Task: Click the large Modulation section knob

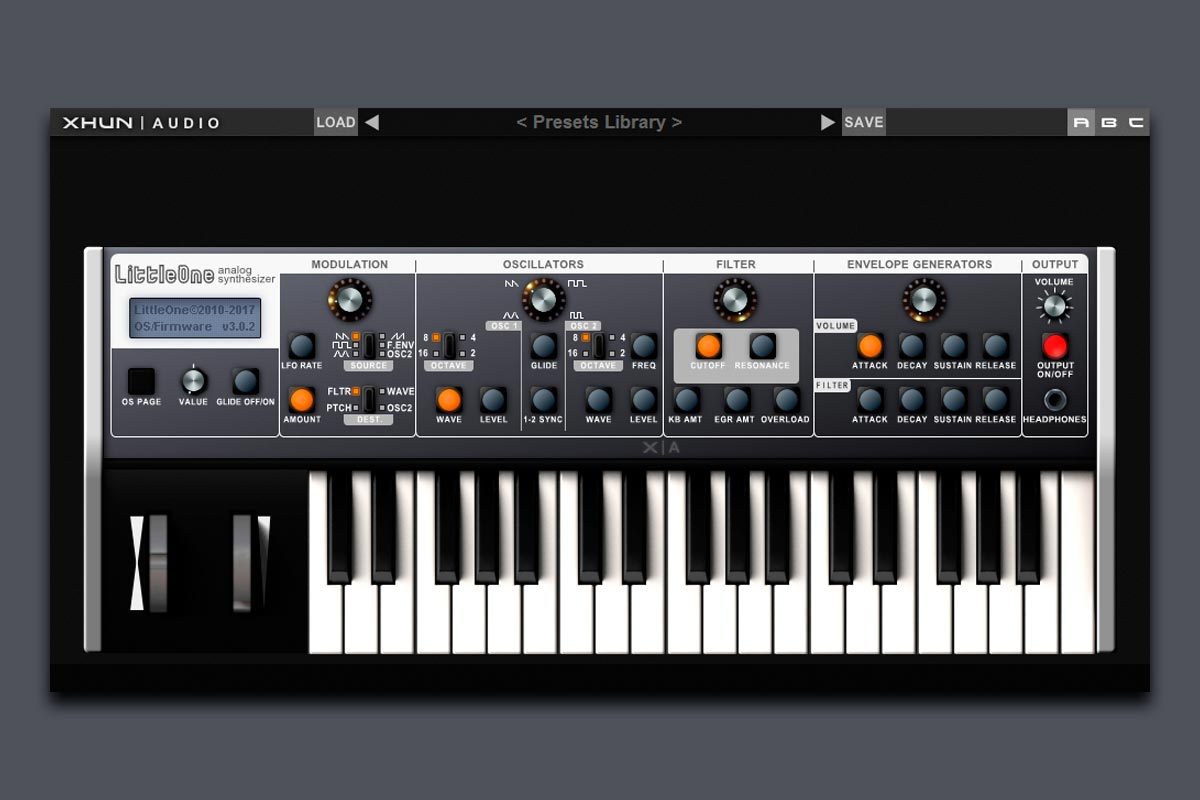Action: coord(349,299)
